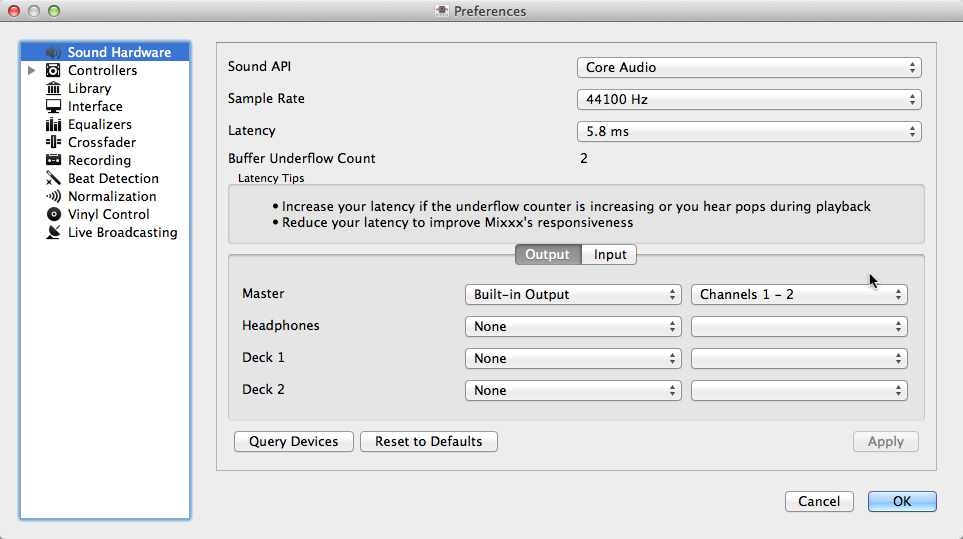Select the Library building icon
Image resolution: width=963 pixels, height=539 pixels.
(x=53, y=88)
